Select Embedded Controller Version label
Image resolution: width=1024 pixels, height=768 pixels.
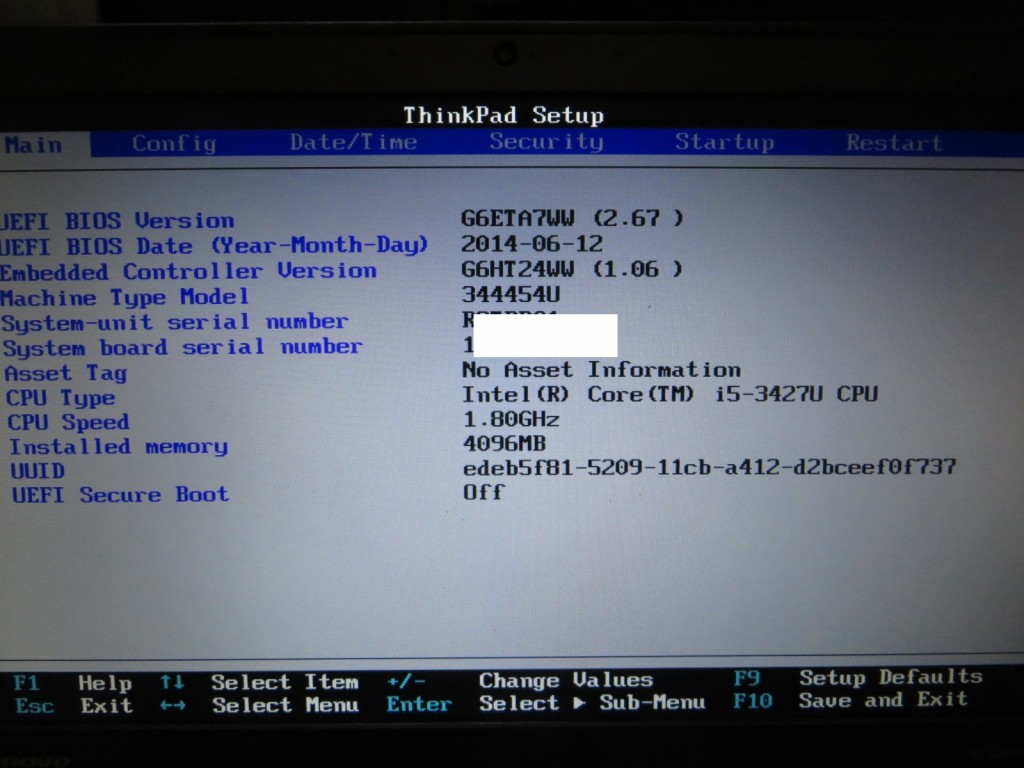(x=189, y=270)
